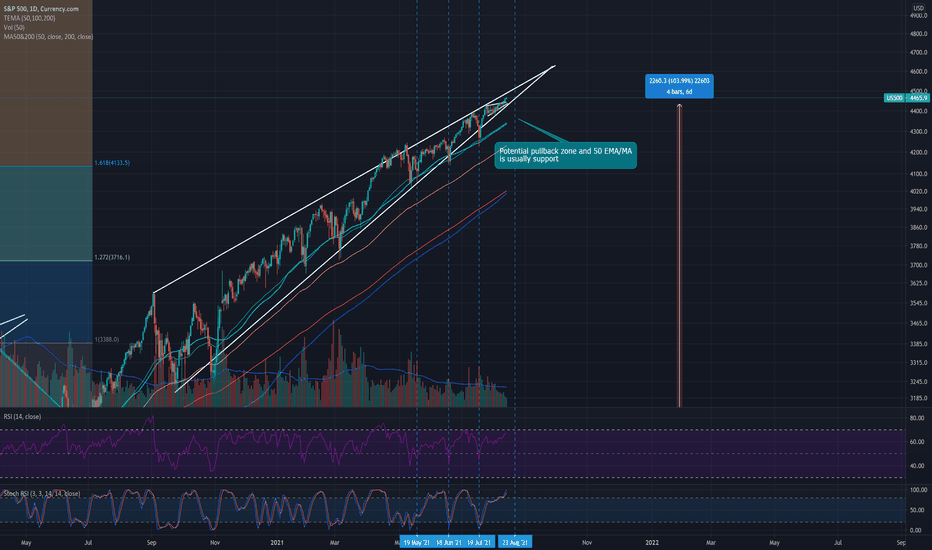Viewport: 932px width, 550px height.
Task: Click the 2022 label on time axis
Action: point(652,542)
